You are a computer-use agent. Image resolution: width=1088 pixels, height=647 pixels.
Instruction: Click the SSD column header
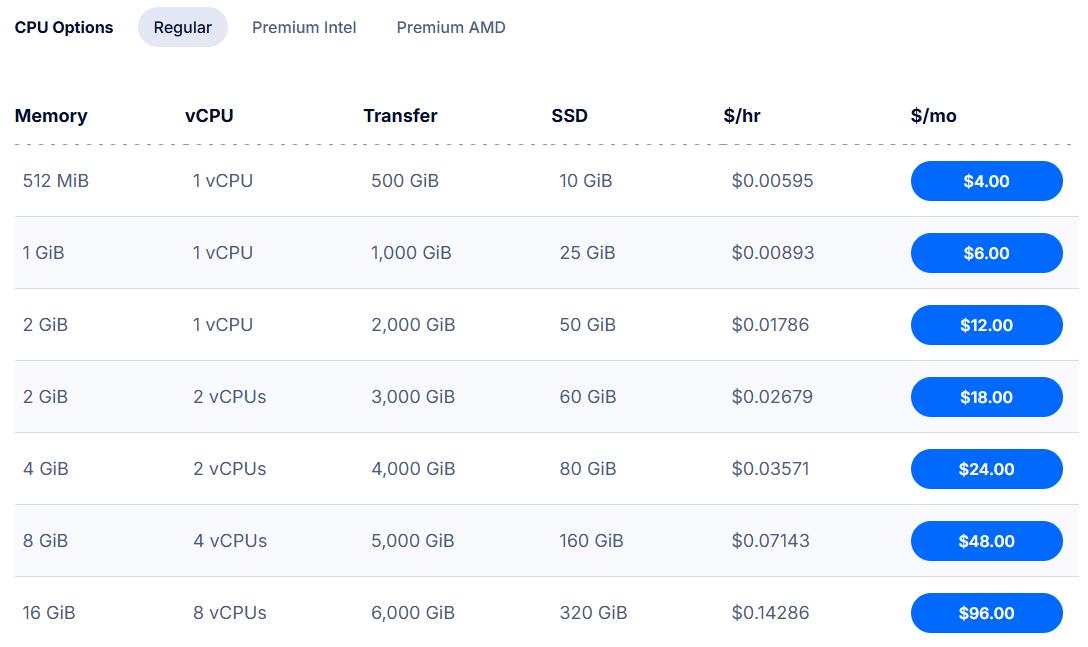(569, 116)
